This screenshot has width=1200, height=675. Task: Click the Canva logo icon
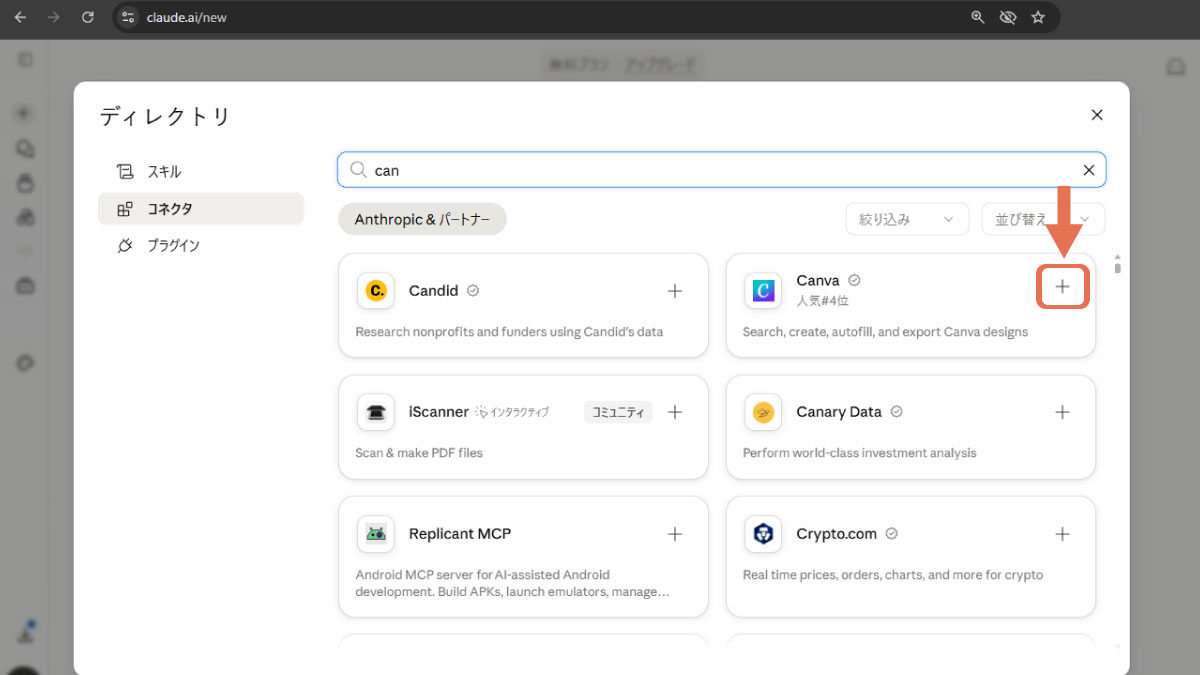(x=763, y=291)
